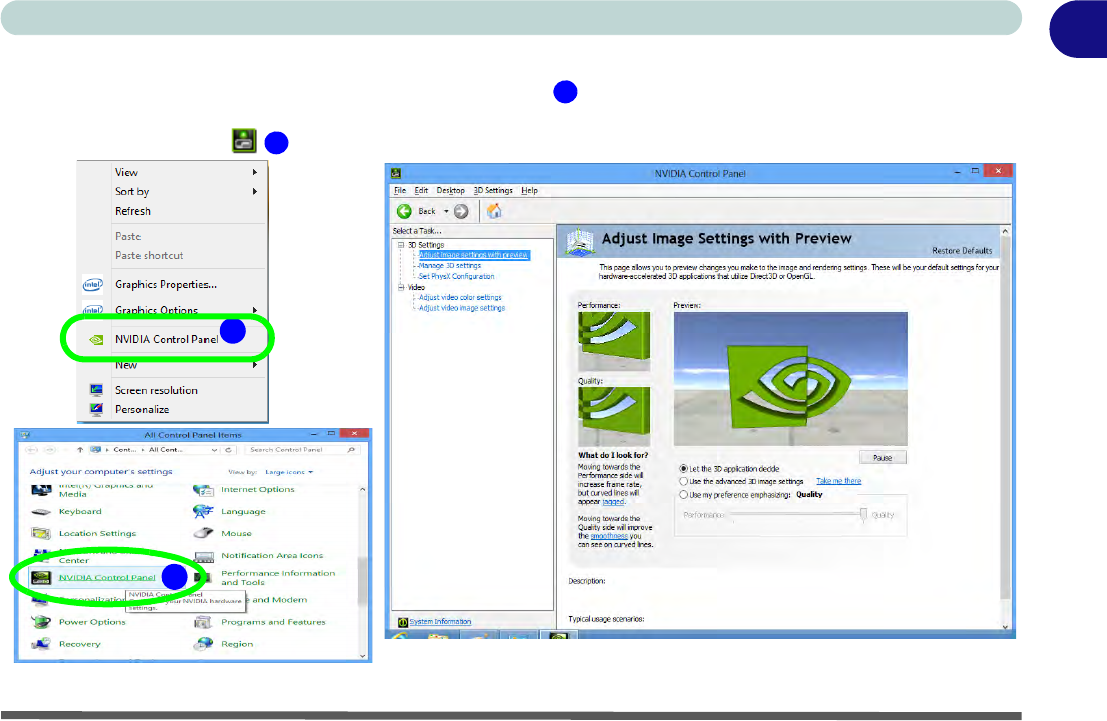Collapse the 3D Settings tree node
The height and width of the screenshot is (721, 1107).
coord(400,245)
